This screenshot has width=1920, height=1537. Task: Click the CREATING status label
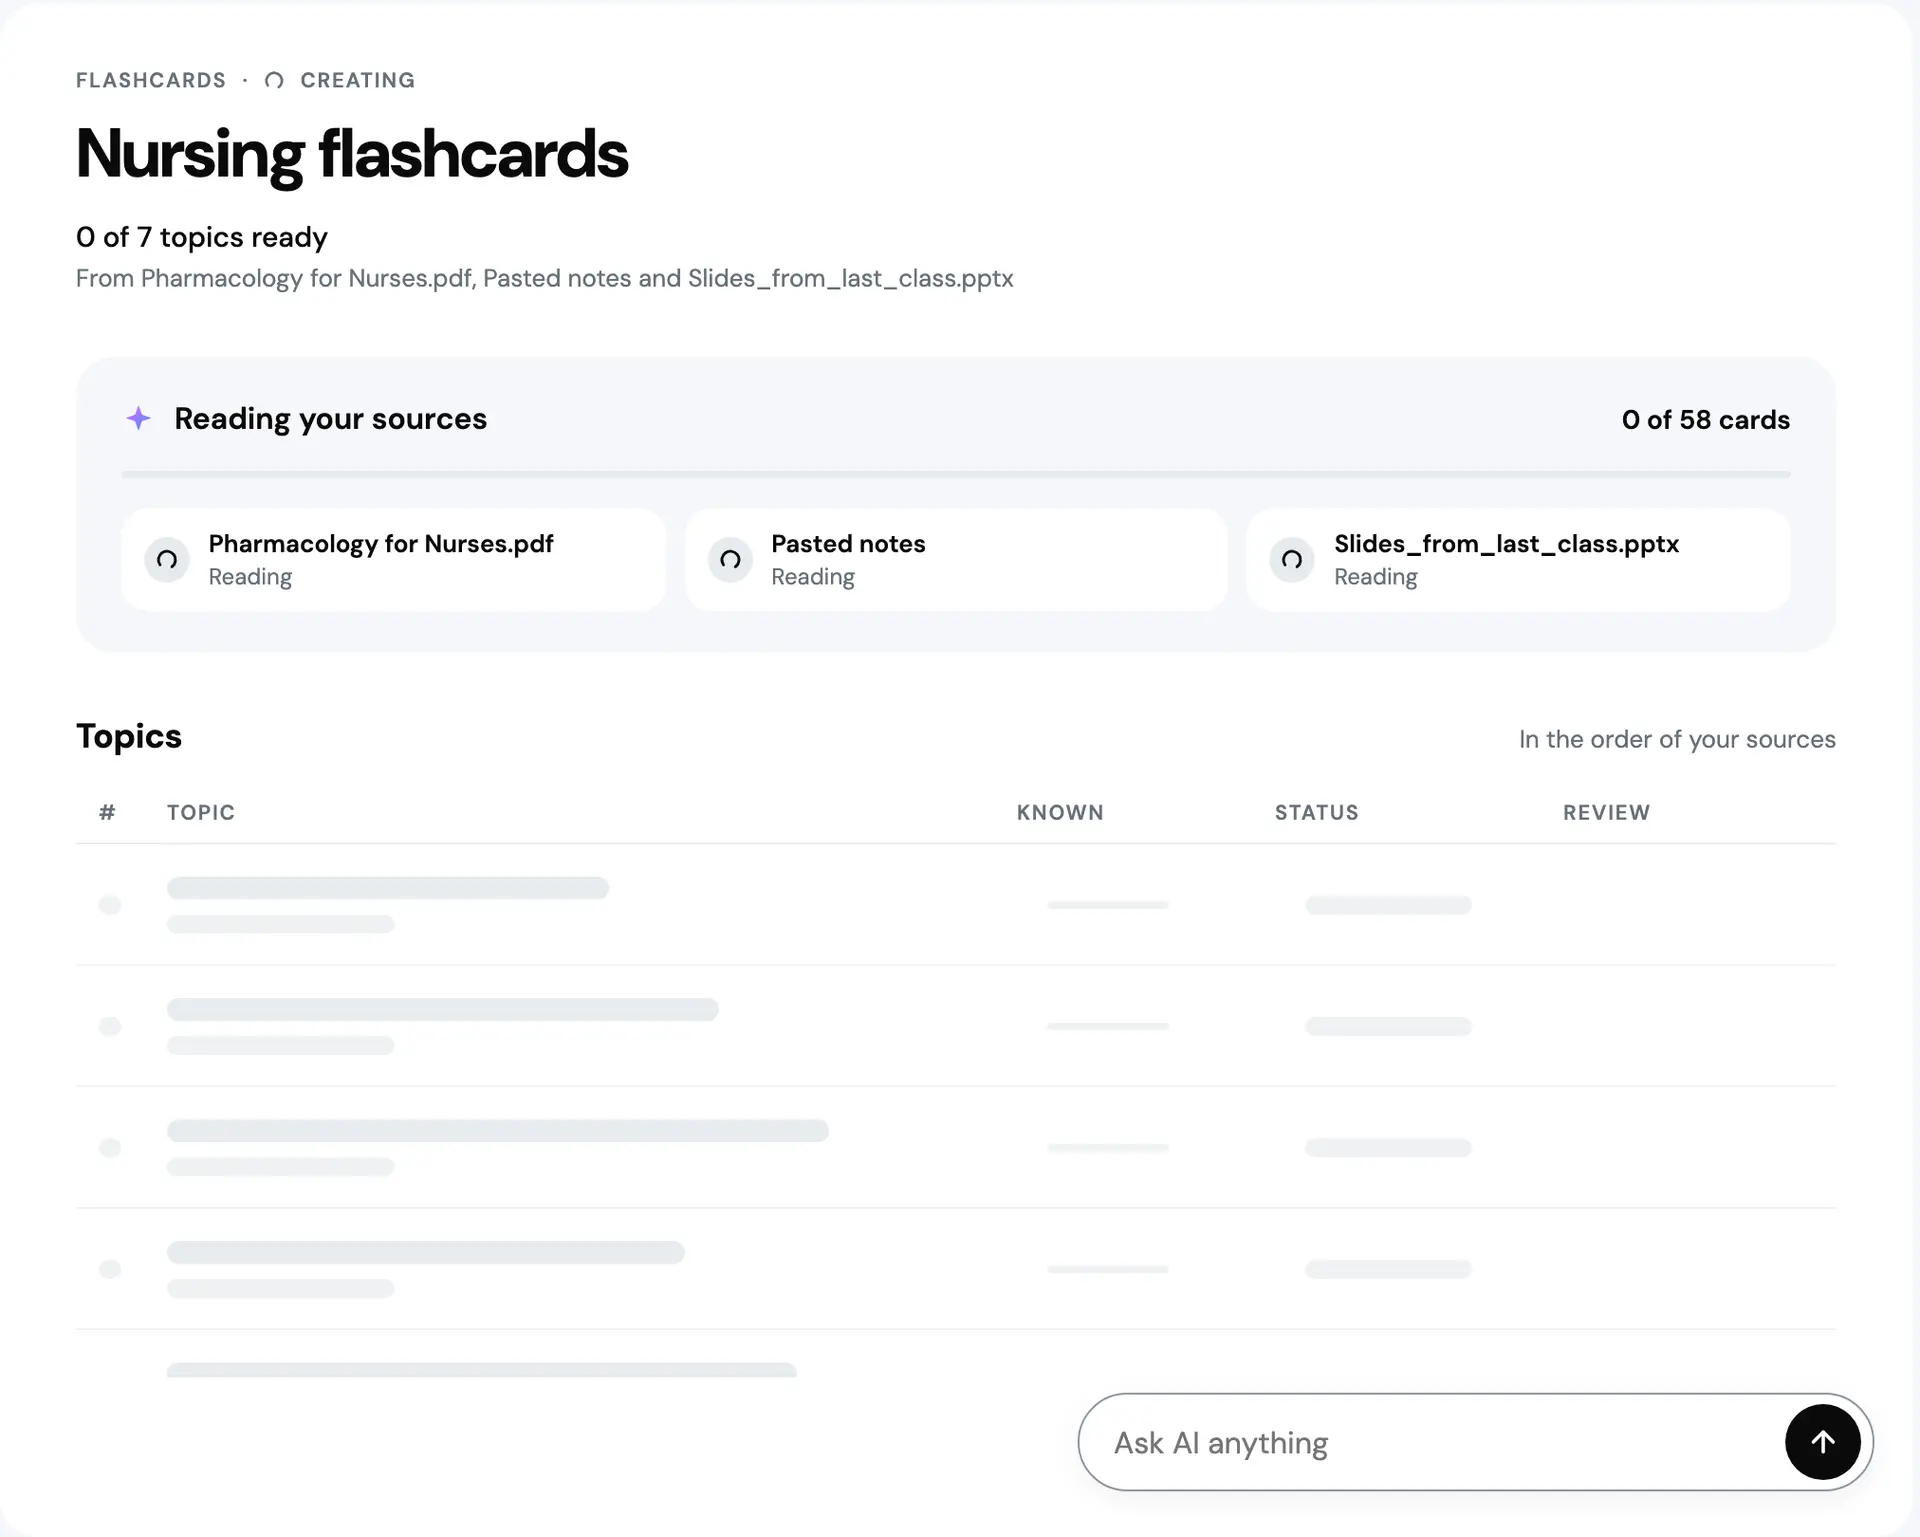(x=358, y=80)
